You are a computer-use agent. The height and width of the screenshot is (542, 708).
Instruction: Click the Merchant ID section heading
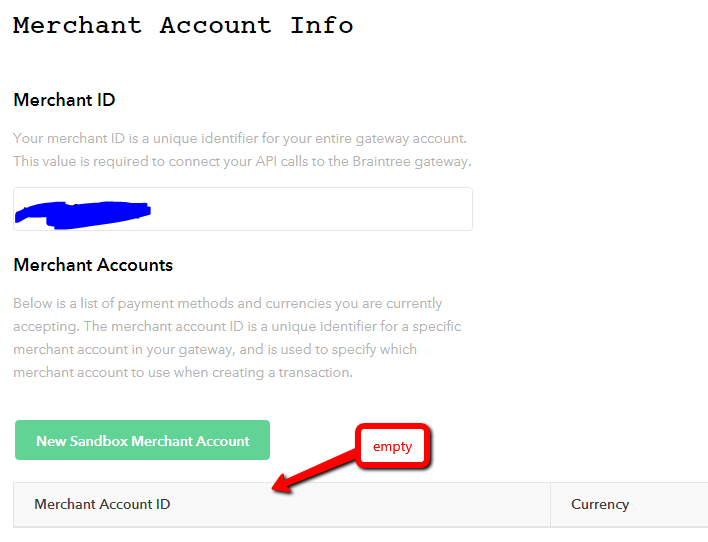[x=64, y=100]
